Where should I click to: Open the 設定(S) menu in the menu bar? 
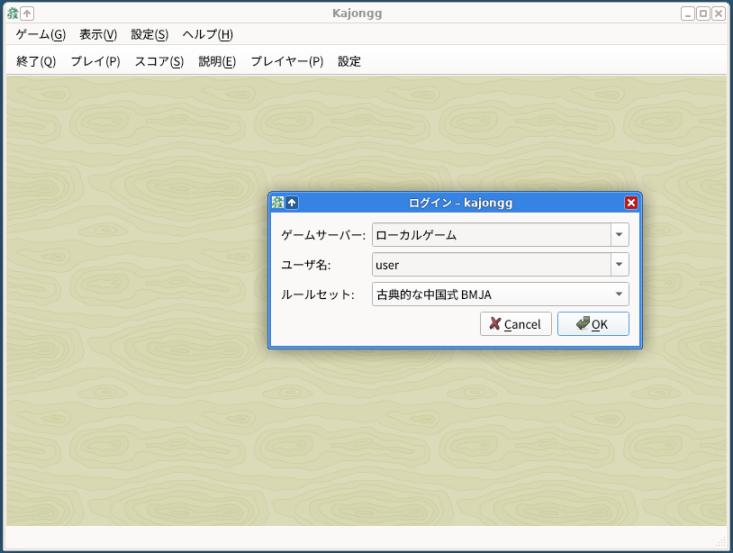tap(150, 35)
